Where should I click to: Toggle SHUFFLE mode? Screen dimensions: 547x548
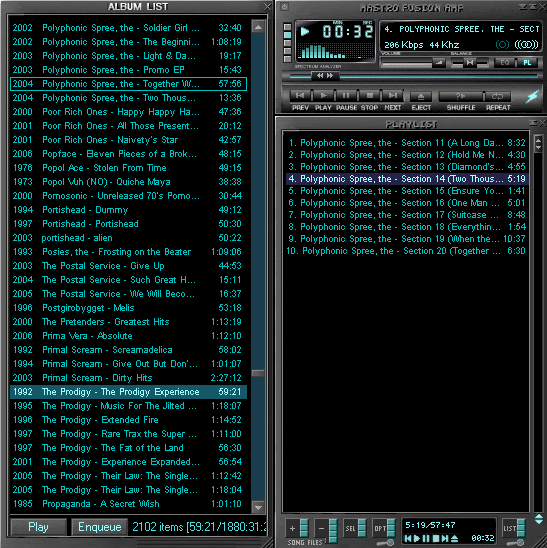[x=461, y=96]
